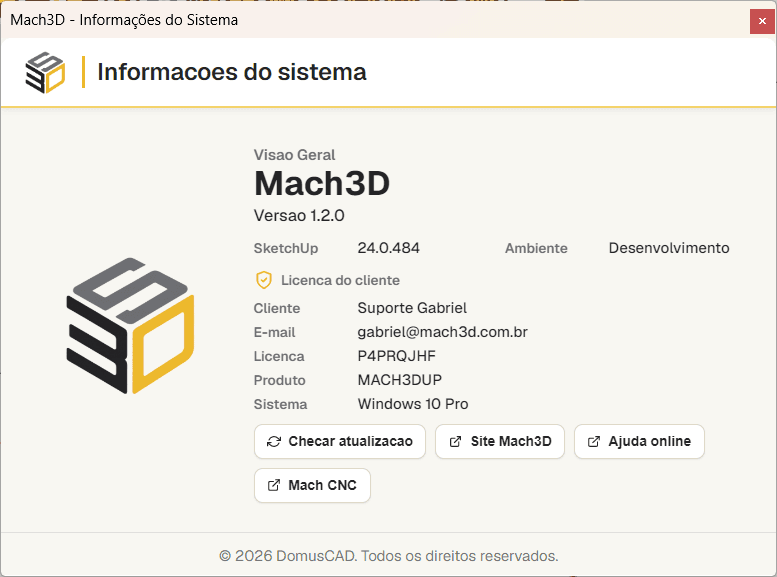Click the E-mail field label
The width and height of the screenshot is (777, 577).
274,332
